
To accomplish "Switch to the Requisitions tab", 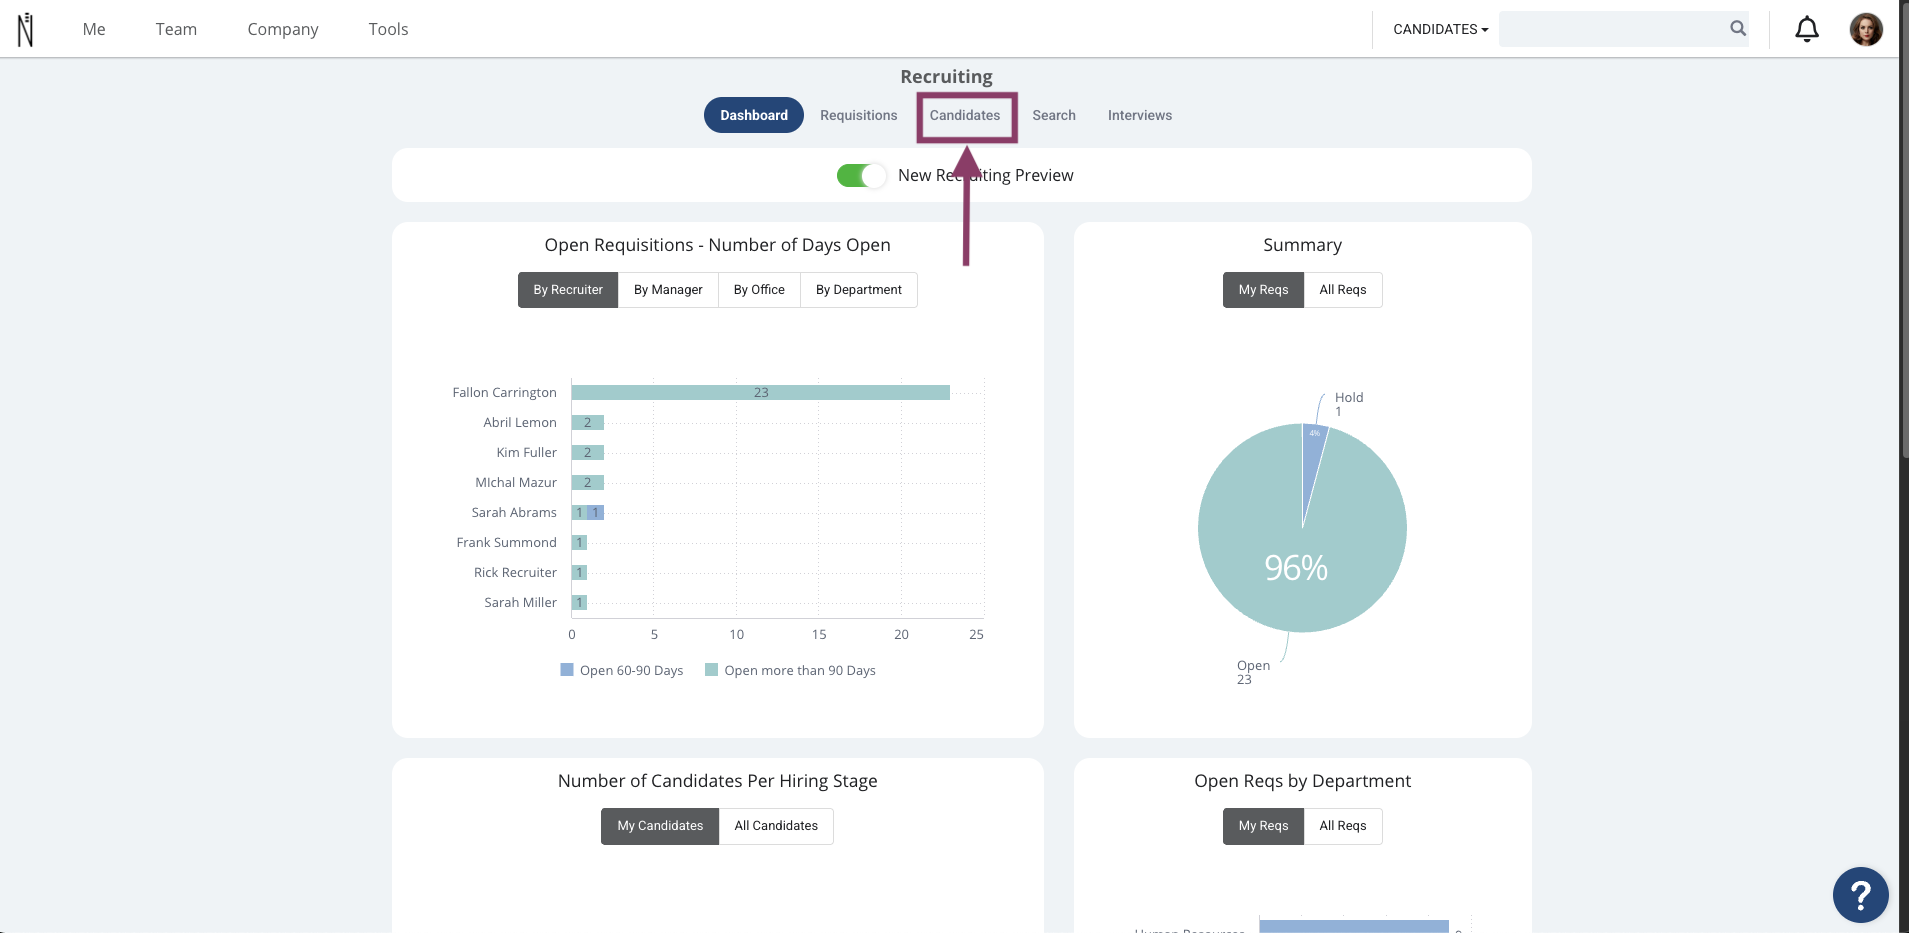I will [x=859, y=115].
